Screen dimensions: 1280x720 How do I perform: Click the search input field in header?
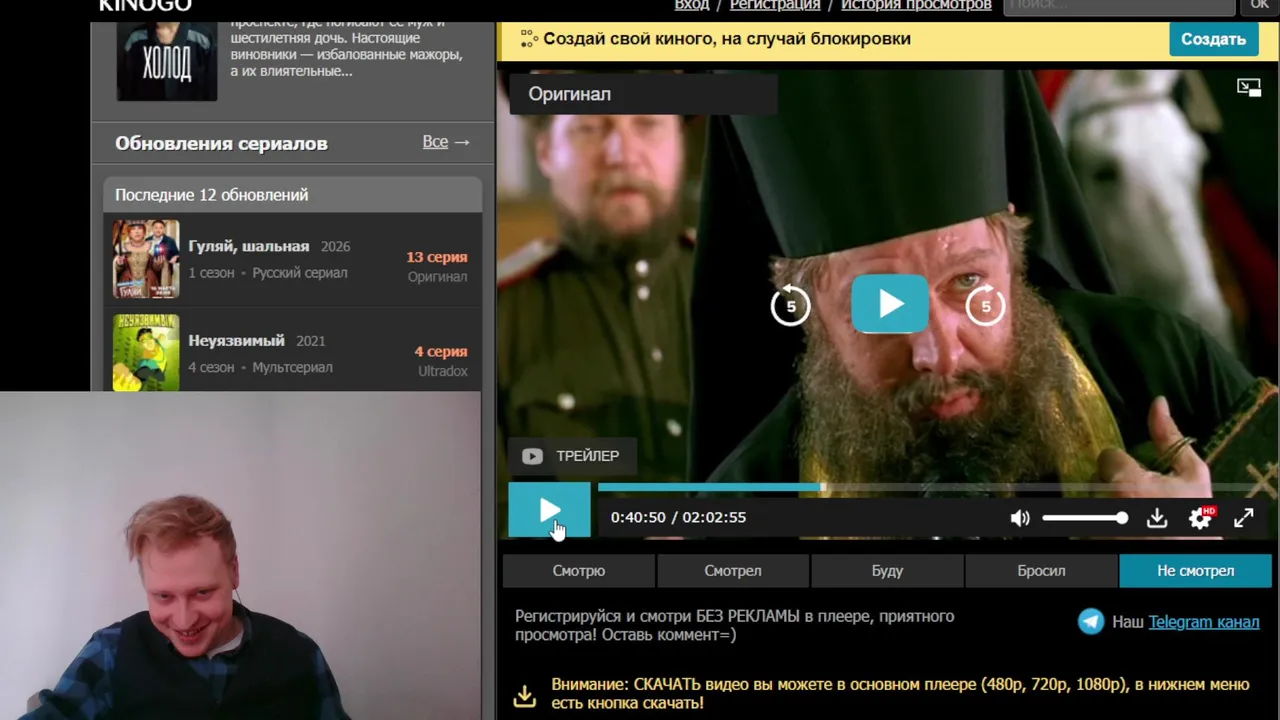tap(1119, 6)
